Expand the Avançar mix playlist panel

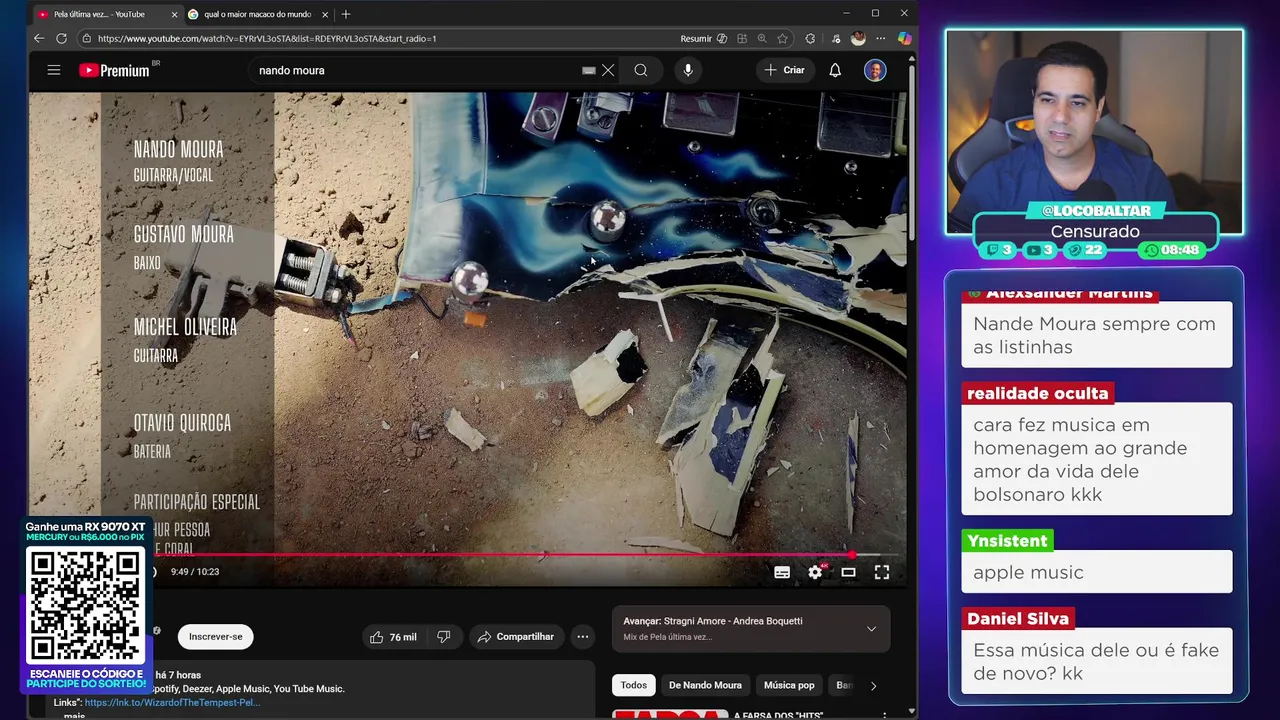pyautogui.click(x=871, y=629)
